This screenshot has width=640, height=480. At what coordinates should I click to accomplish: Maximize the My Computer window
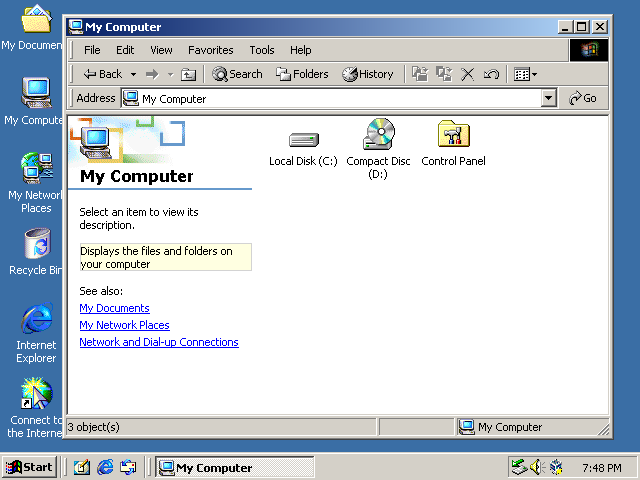(581, 27)
